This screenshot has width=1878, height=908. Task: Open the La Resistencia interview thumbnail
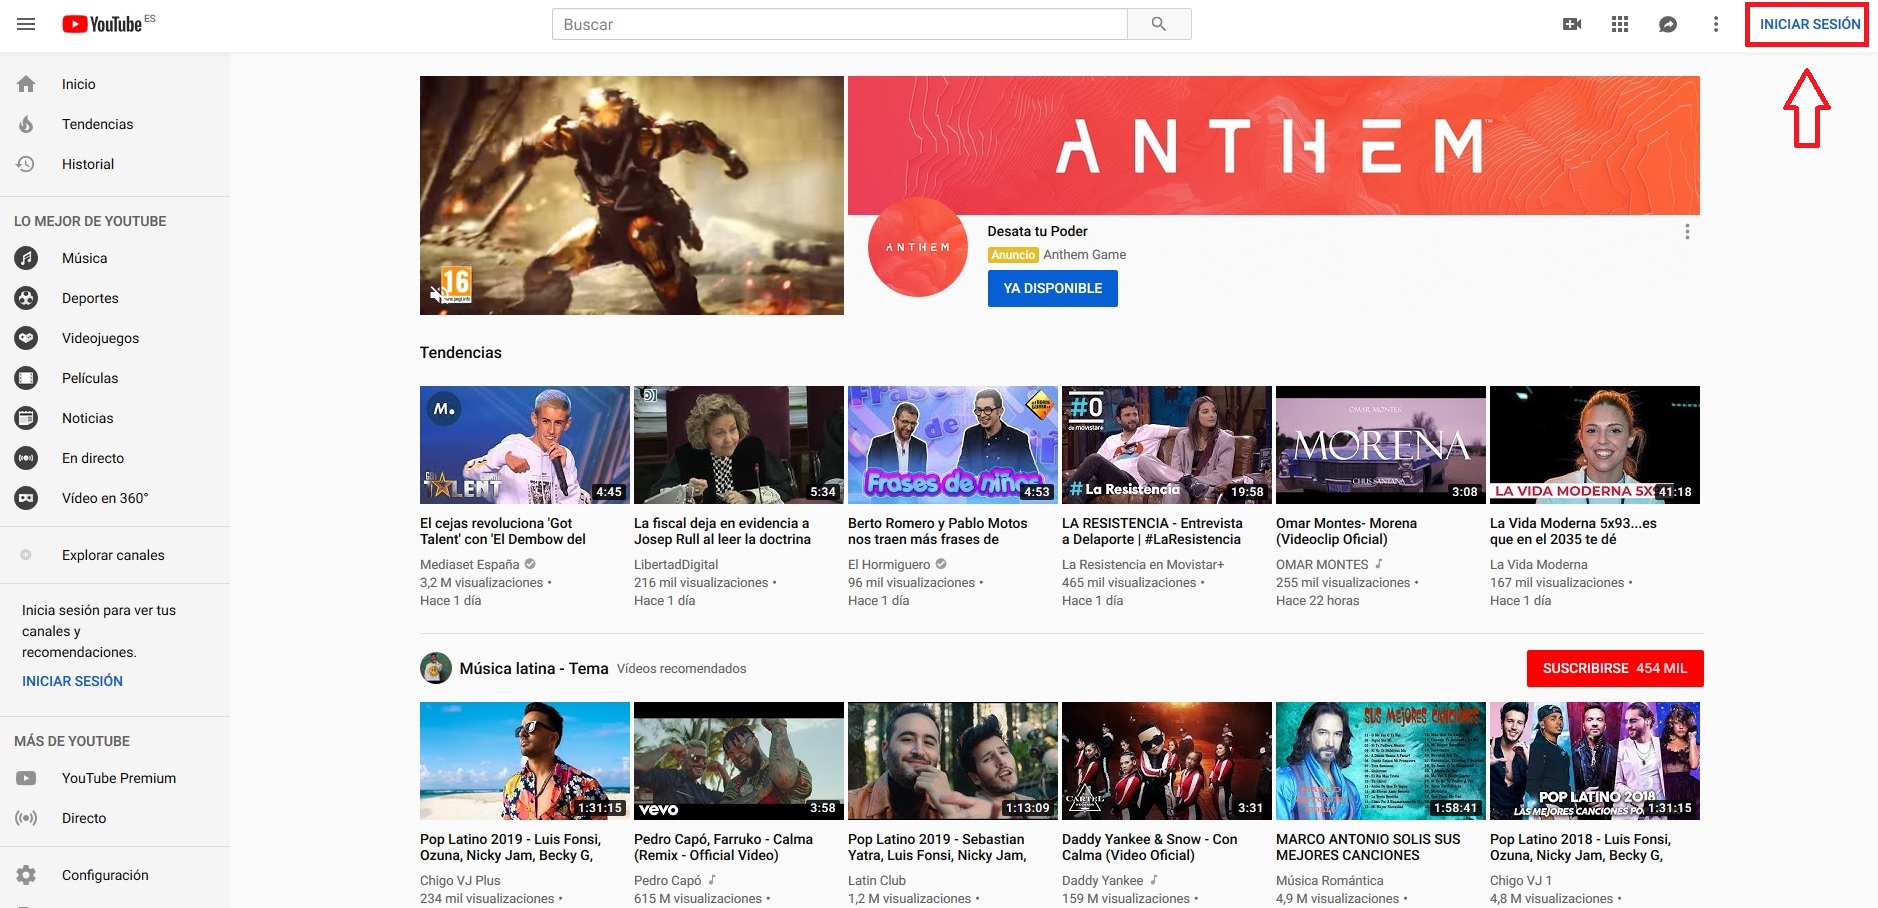[1167, 444]
